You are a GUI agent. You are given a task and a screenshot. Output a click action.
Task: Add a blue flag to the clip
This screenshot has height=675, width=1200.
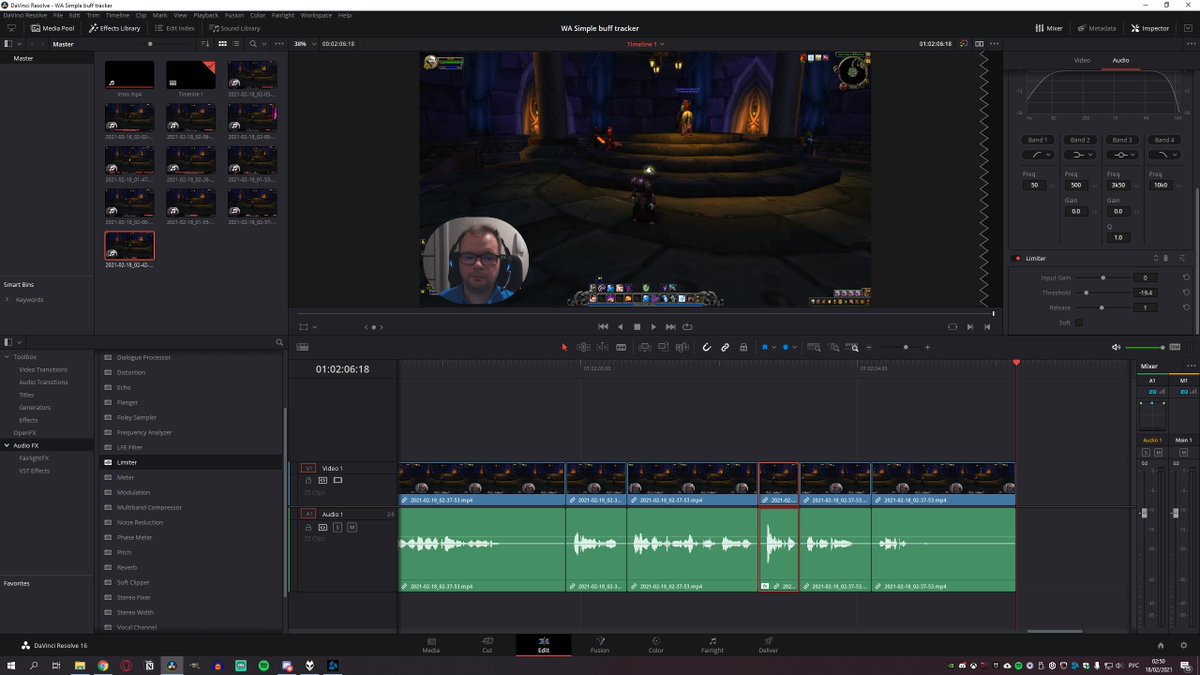tap(765, 347)
